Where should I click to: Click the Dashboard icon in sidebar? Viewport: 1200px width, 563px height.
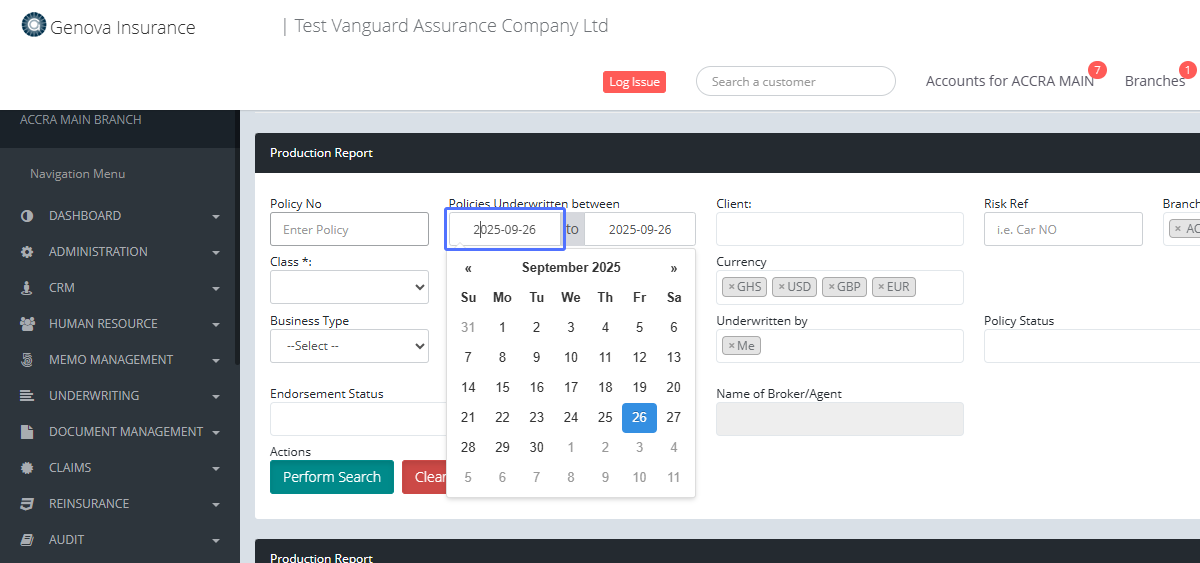[27, 216]
